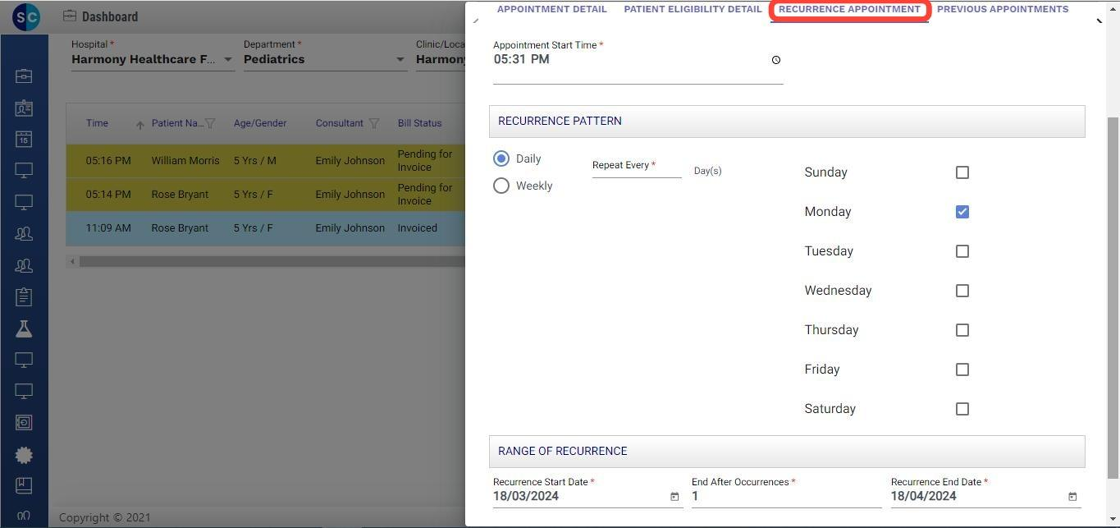
Task: Click the Appointment Start Time field
Action: [x=638, y=61]
